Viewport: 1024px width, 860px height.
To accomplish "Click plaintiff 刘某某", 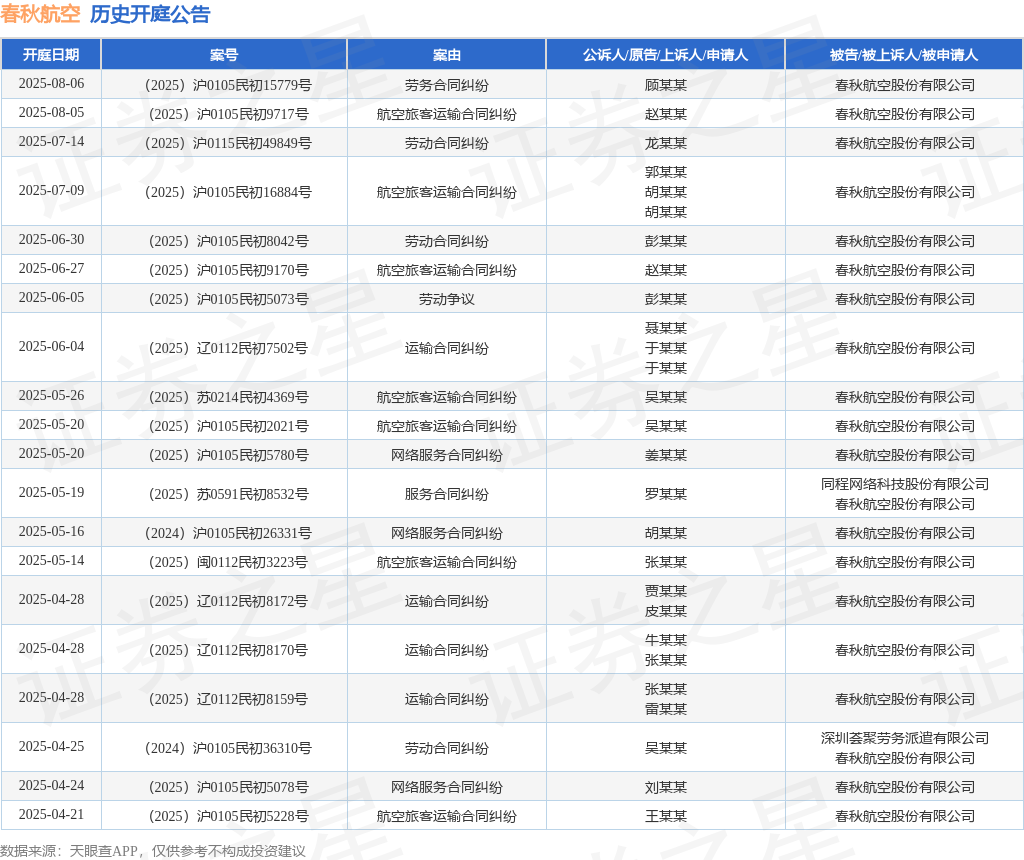I will click(665, 787).
